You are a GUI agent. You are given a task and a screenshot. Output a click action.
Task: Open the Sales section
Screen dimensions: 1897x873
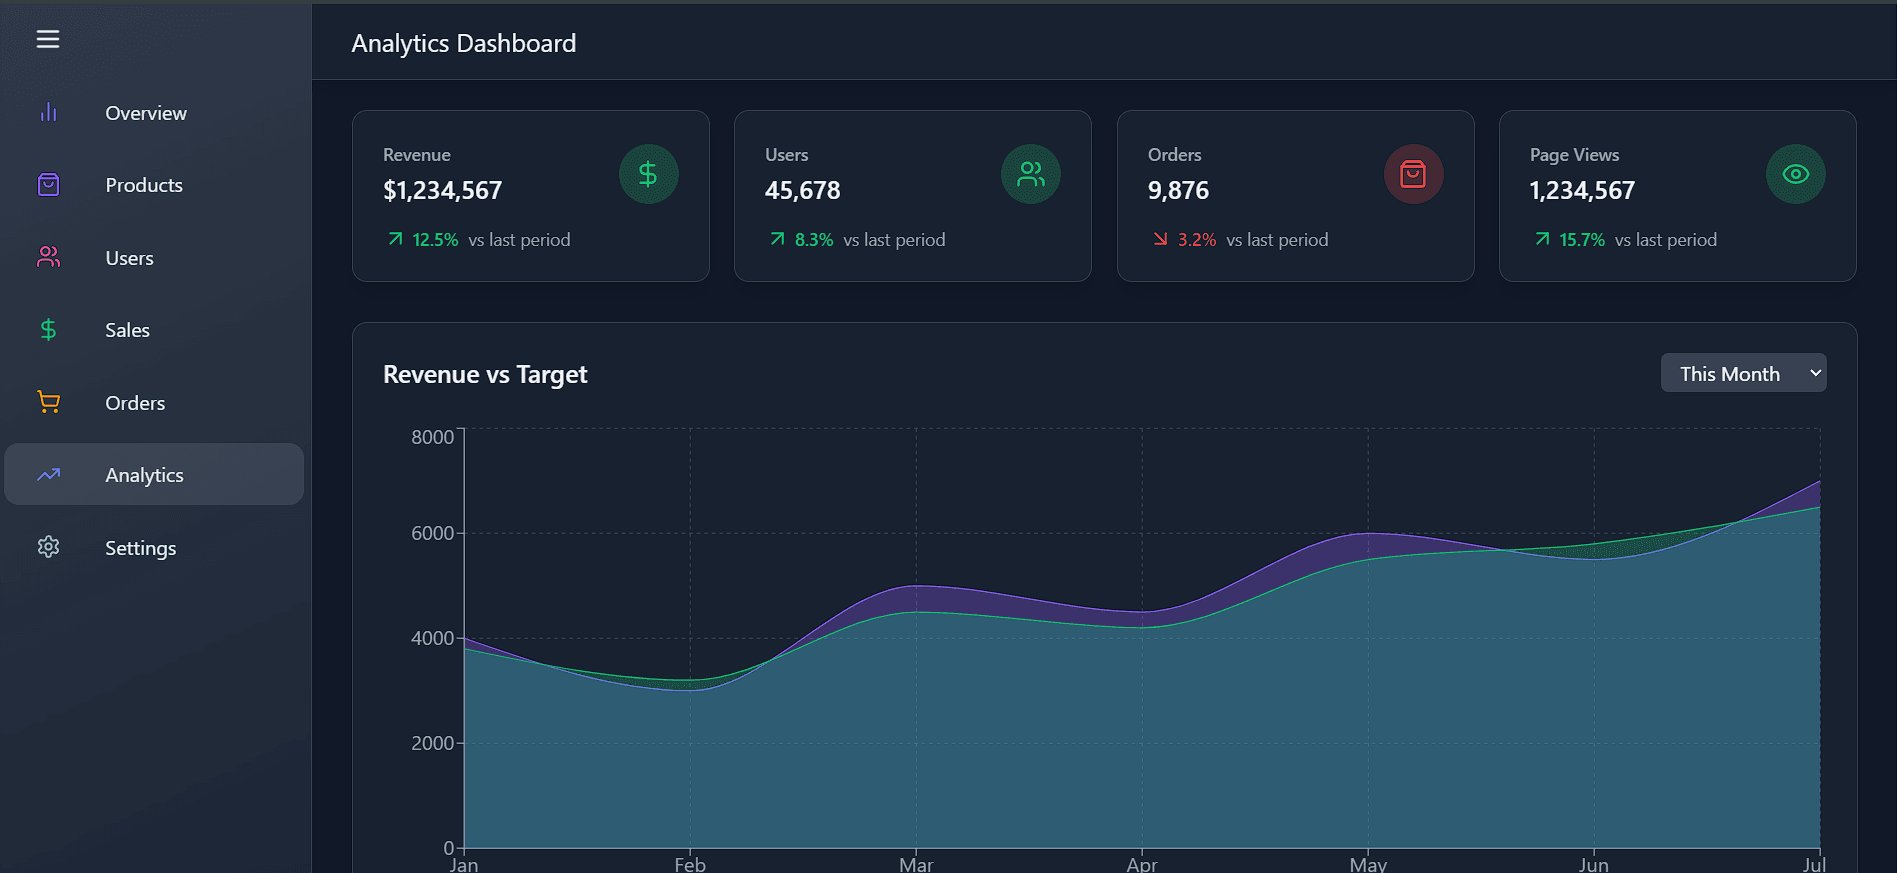pyautogui.click(x=154, y=330)
